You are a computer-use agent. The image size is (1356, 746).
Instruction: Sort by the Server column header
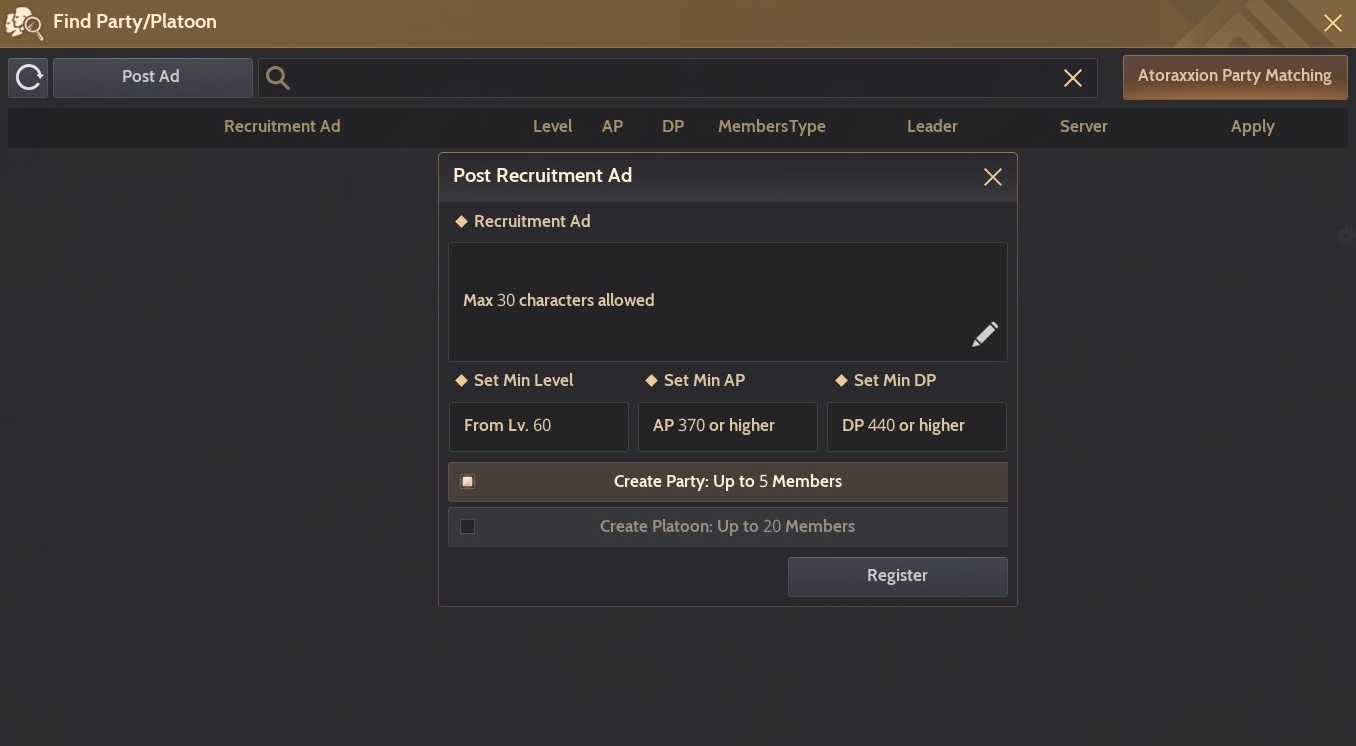(x=1083, y=126)
